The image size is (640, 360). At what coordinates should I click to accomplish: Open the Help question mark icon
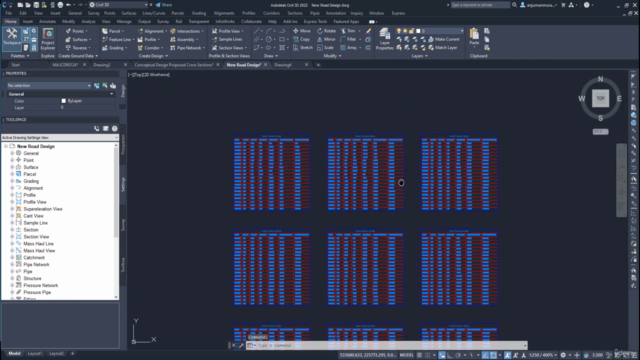[587, 5]
